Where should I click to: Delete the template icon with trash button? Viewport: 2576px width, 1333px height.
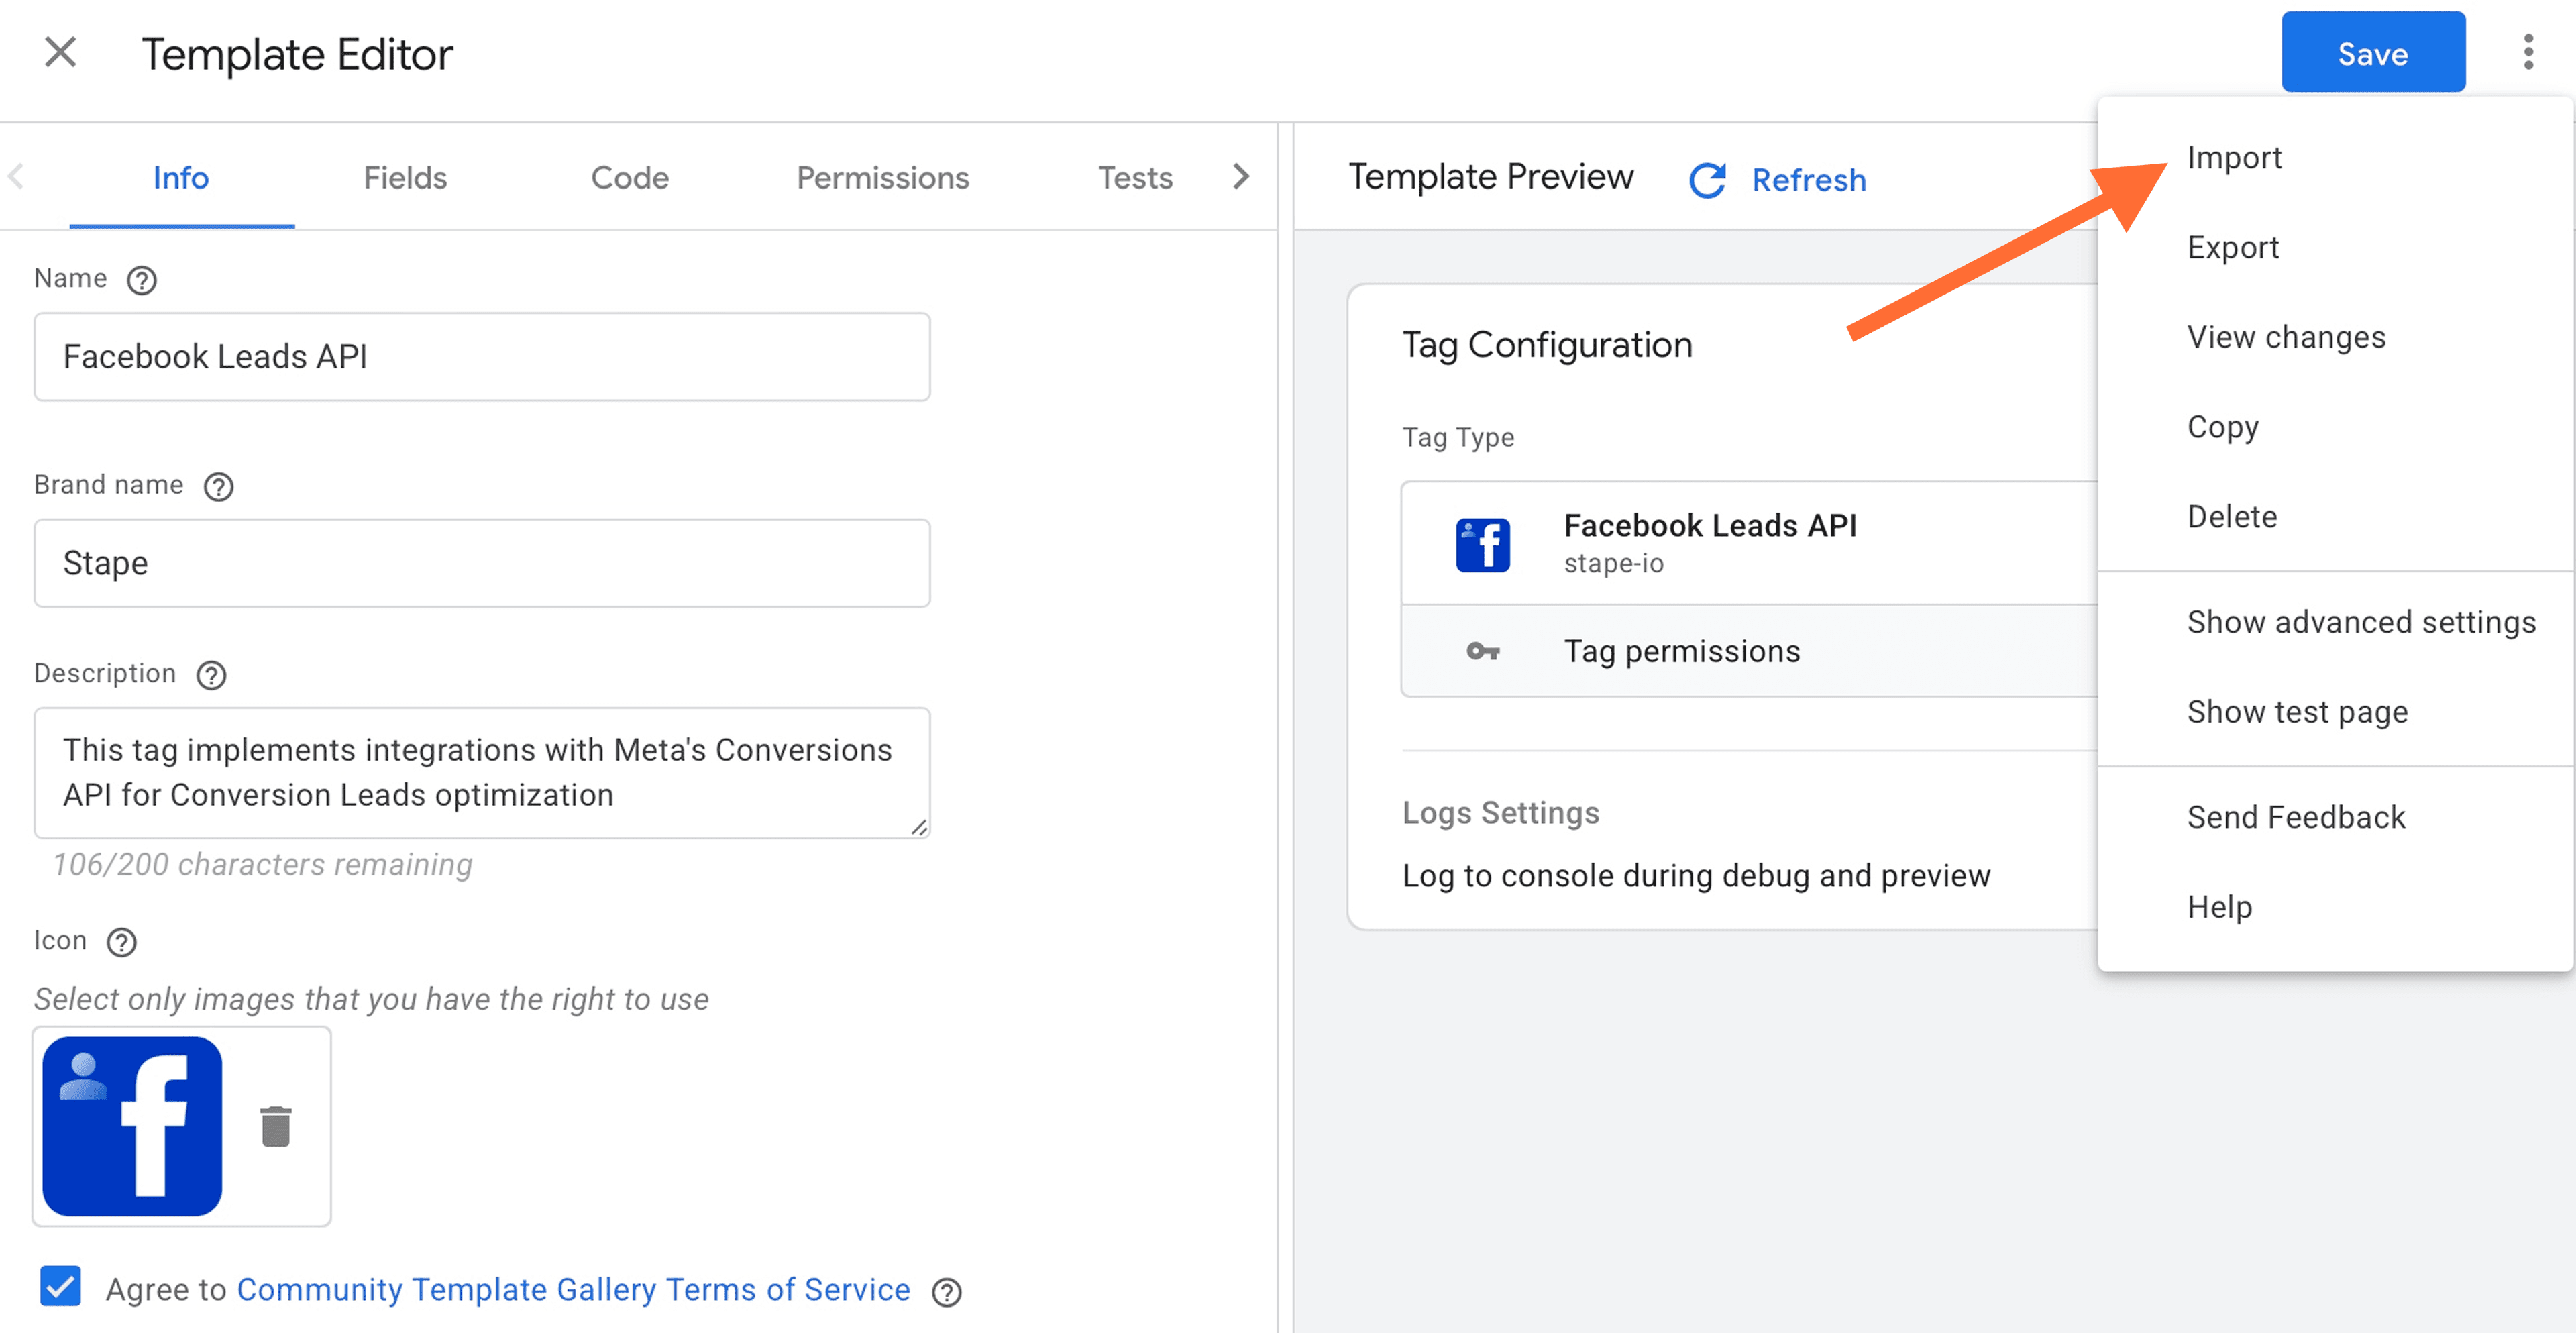click(x=275, y=1127)
